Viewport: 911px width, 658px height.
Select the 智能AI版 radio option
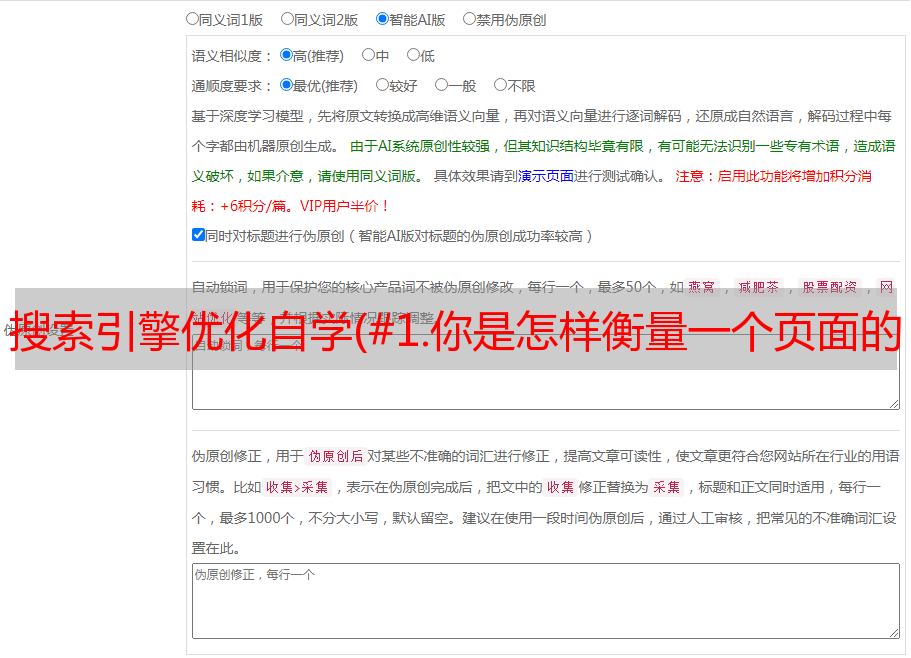382,19
